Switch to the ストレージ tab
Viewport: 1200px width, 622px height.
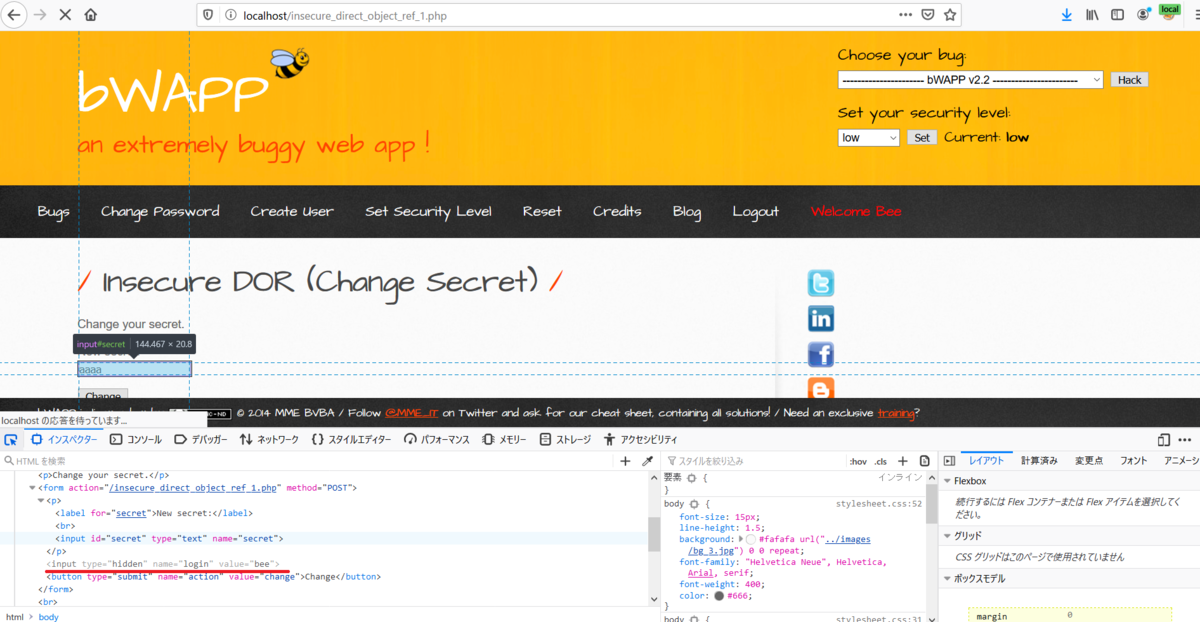(x=565, y=439)
